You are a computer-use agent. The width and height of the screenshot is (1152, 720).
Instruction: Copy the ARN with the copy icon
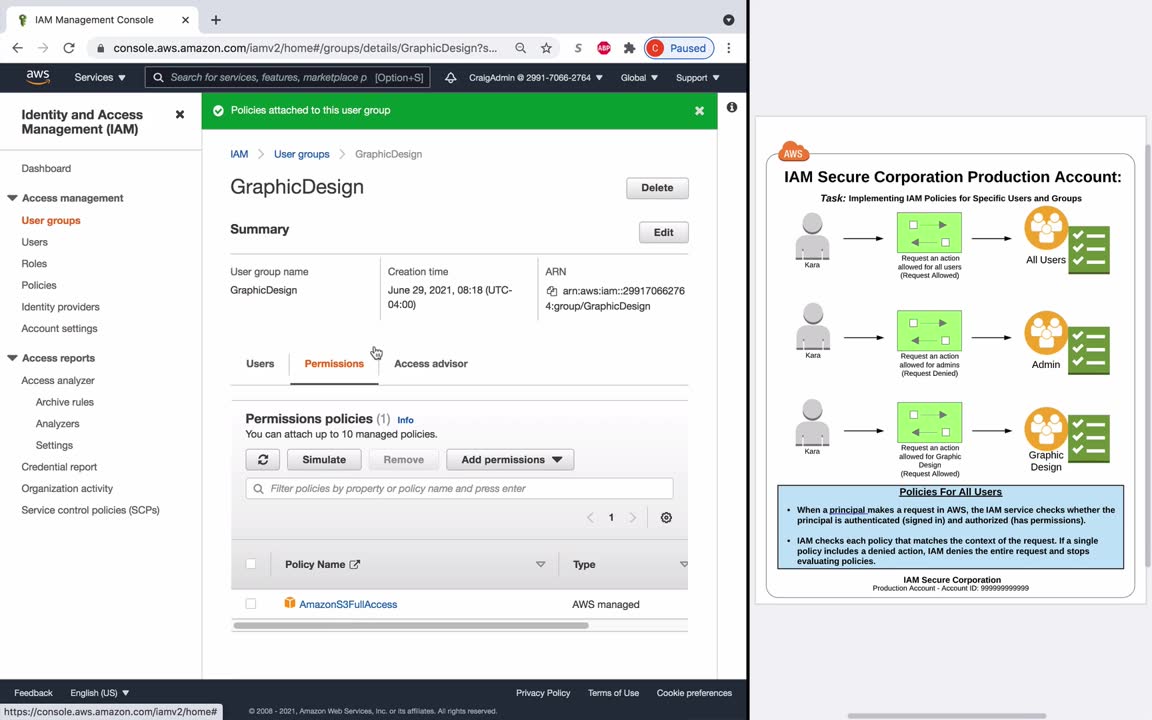[552, 291]
